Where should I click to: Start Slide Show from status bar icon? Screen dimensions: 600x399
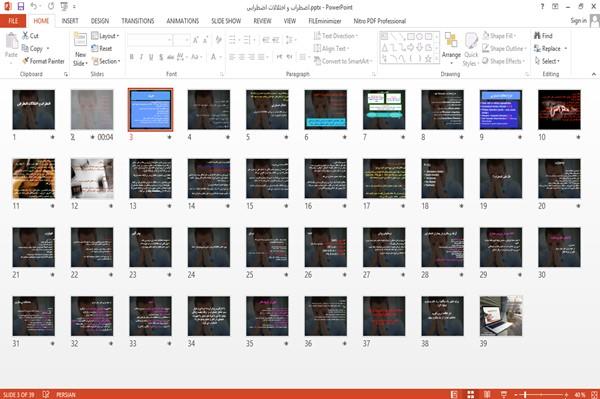504,394
